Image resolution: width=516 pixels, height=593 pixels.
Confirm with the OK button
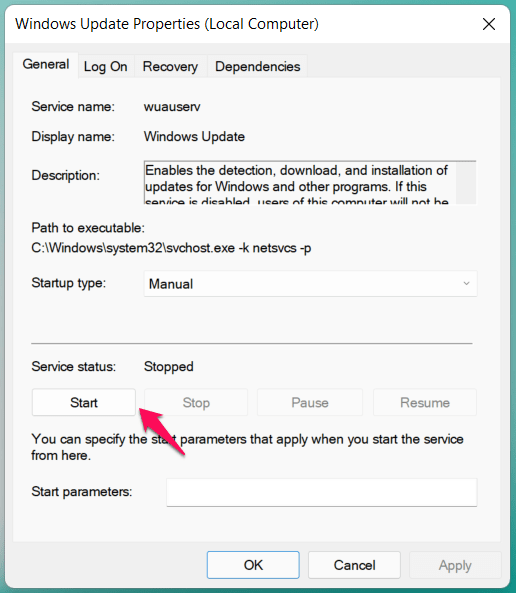coord(253,565)
